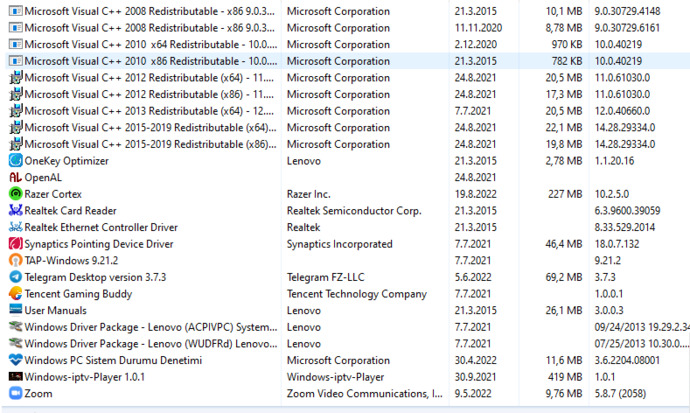Screen dimensions: 690x413
Task: Click icon of Visual C++ 2015-2019 Redistributable (x64)
Action: (15, 128)
